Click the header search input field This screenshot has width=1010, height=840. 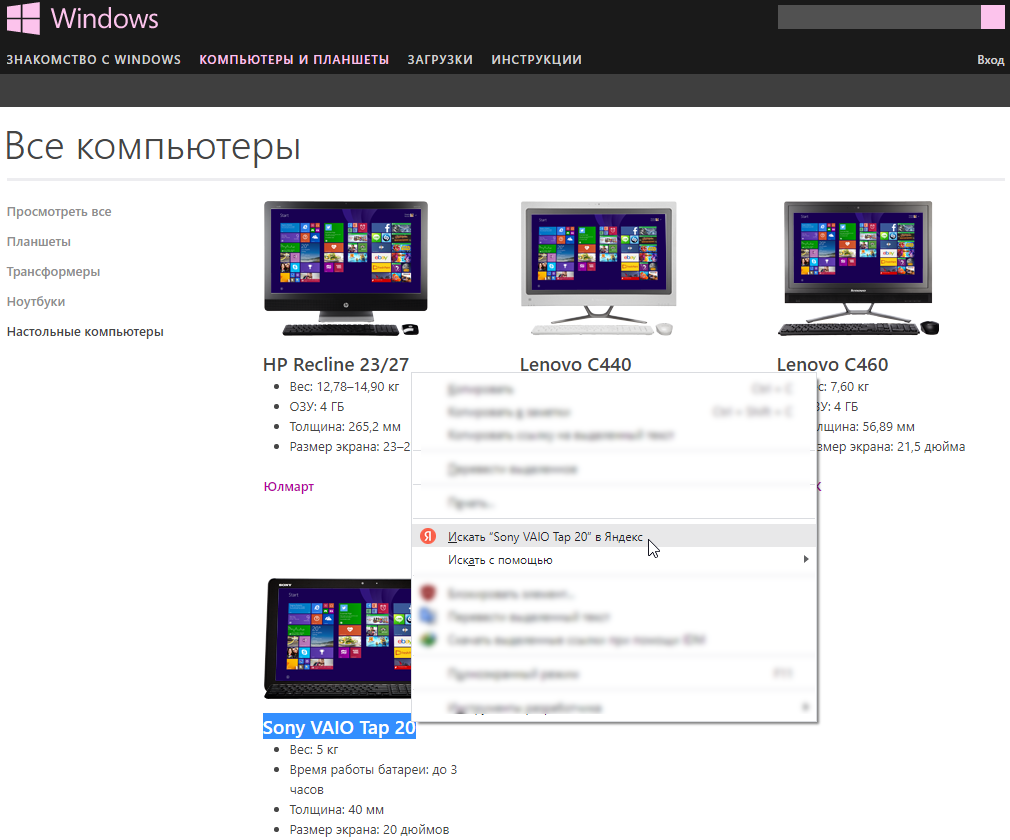pyautogui.click(x=878, y=17)
